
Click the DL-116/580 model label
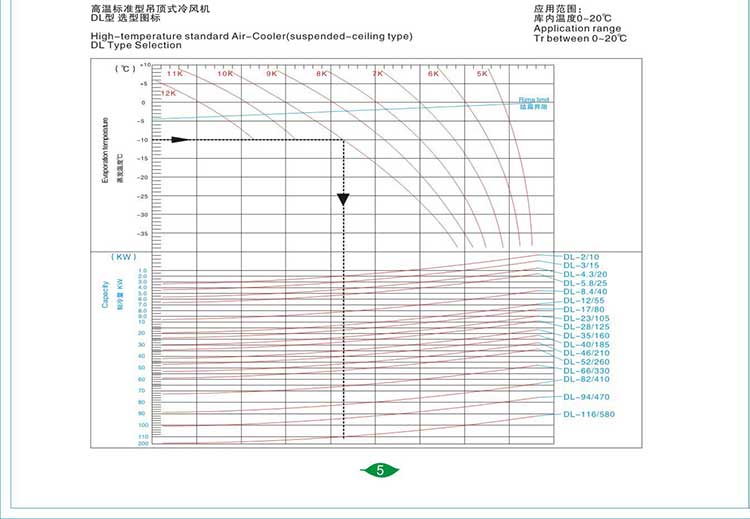[x=589, y=414]
